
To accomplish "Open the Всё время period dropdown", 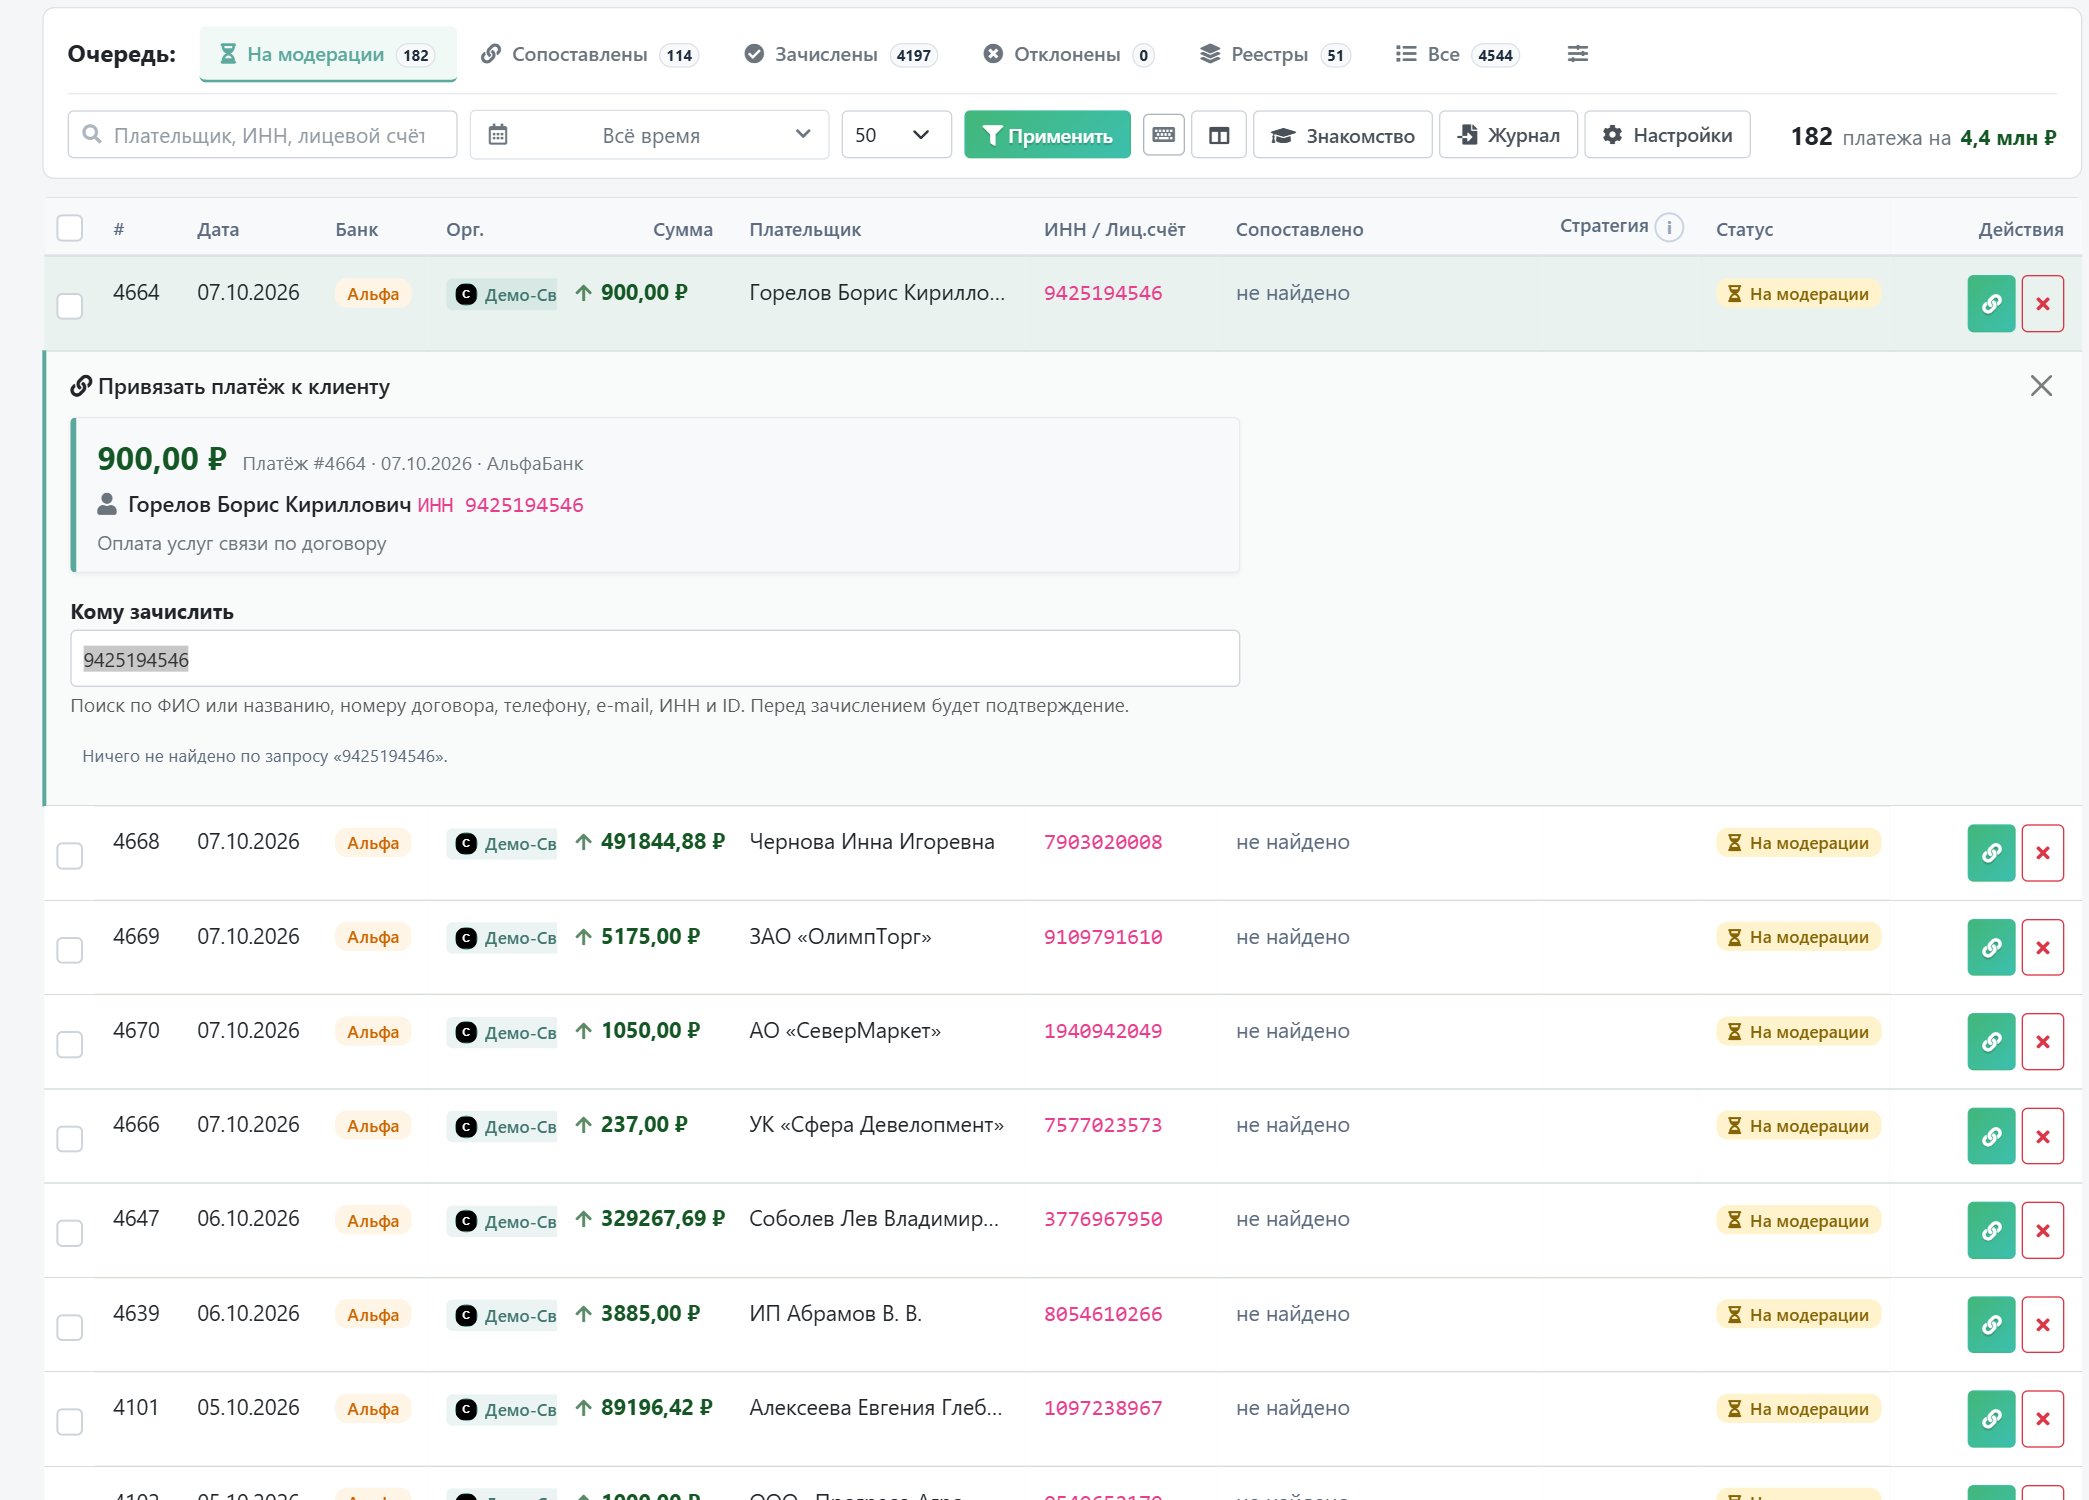I will coord(649,135).
